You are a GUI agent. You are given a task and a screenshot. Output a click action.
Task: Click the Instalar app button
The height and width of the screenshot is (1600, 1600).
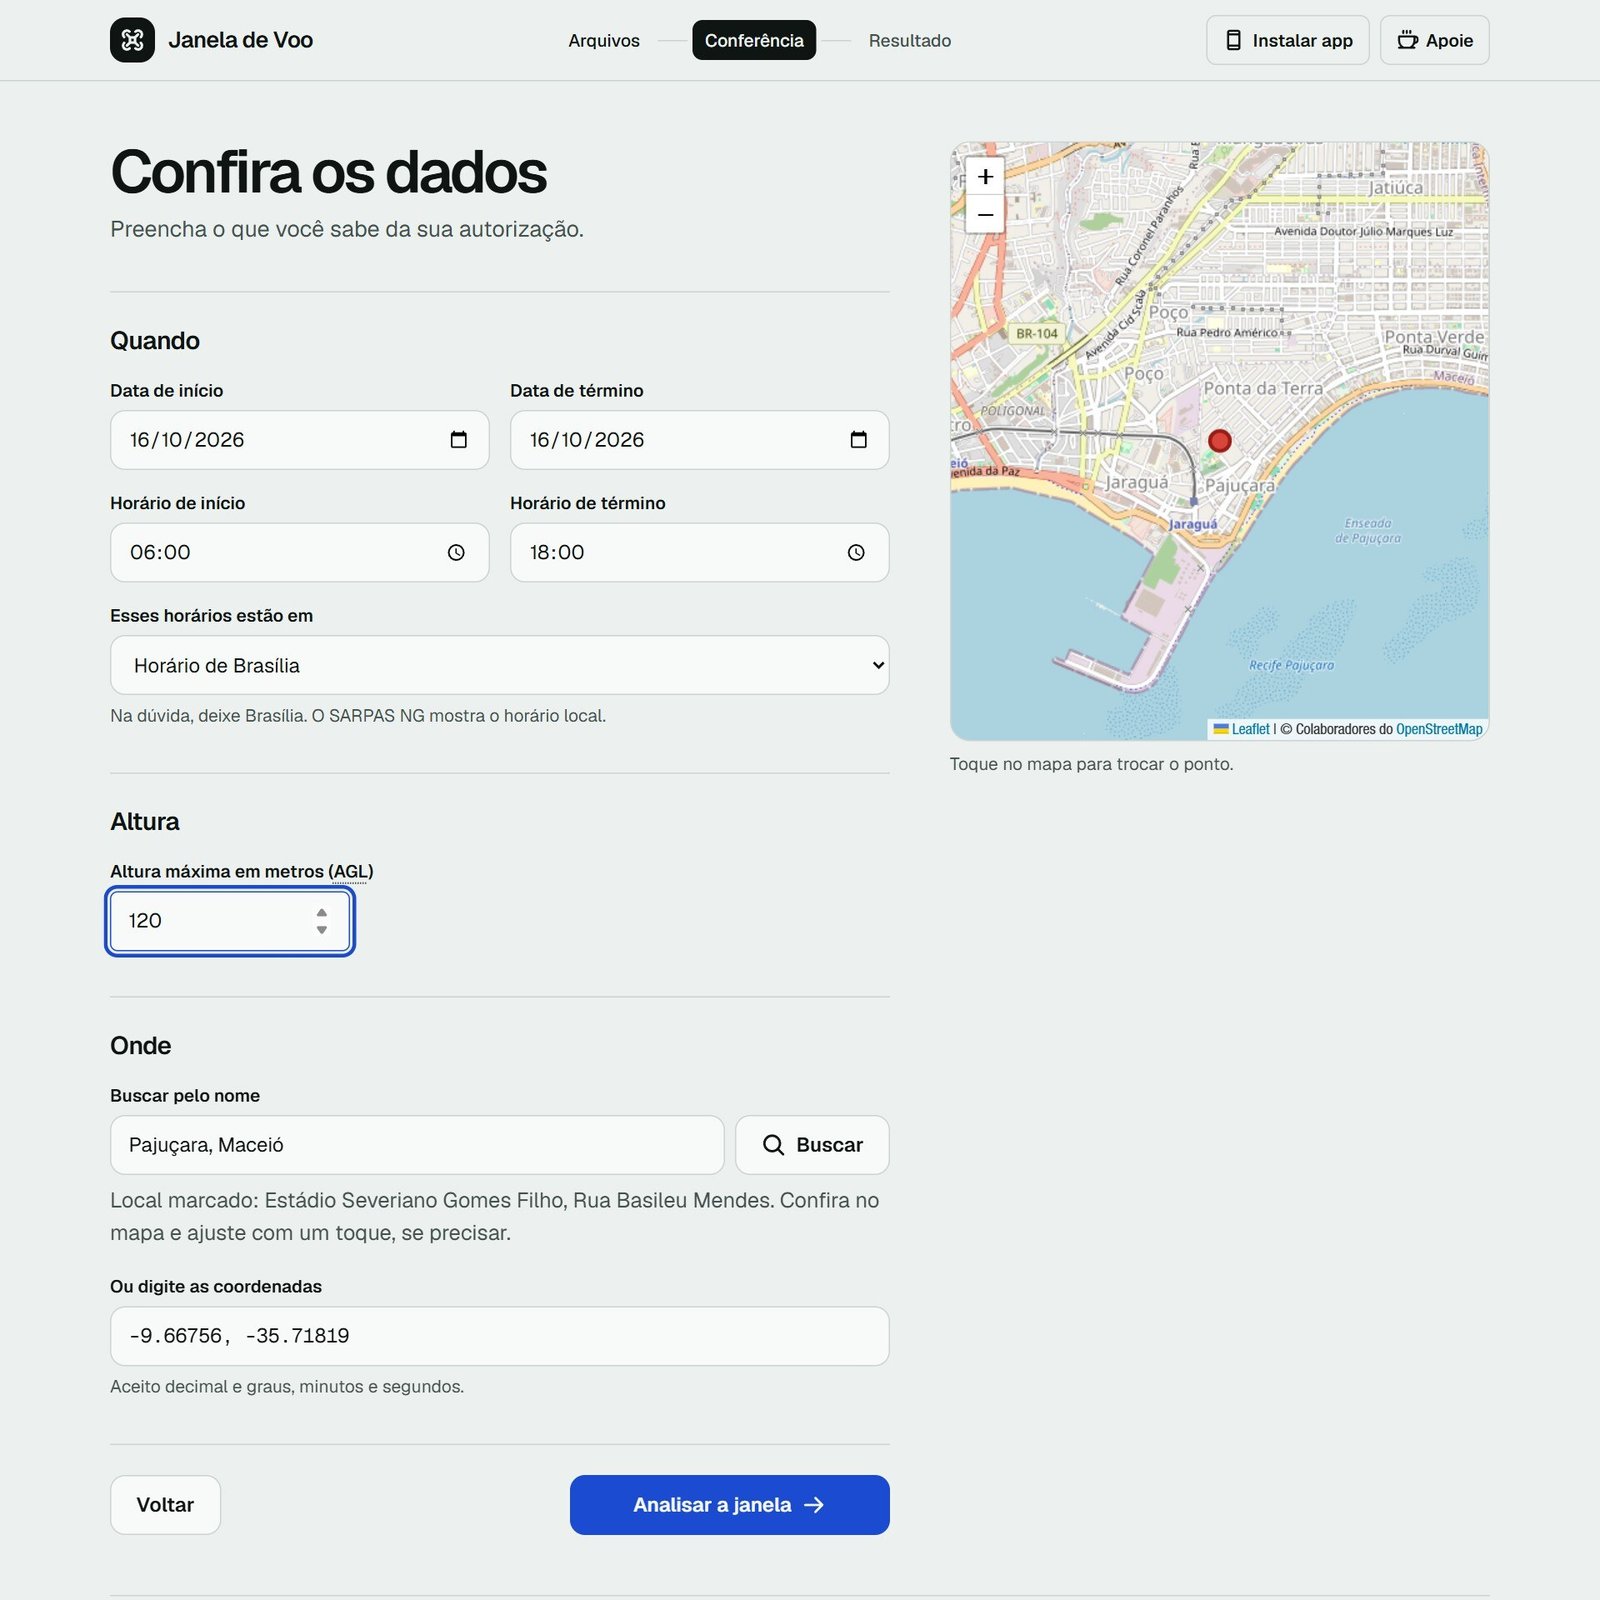click(1288, 40)
